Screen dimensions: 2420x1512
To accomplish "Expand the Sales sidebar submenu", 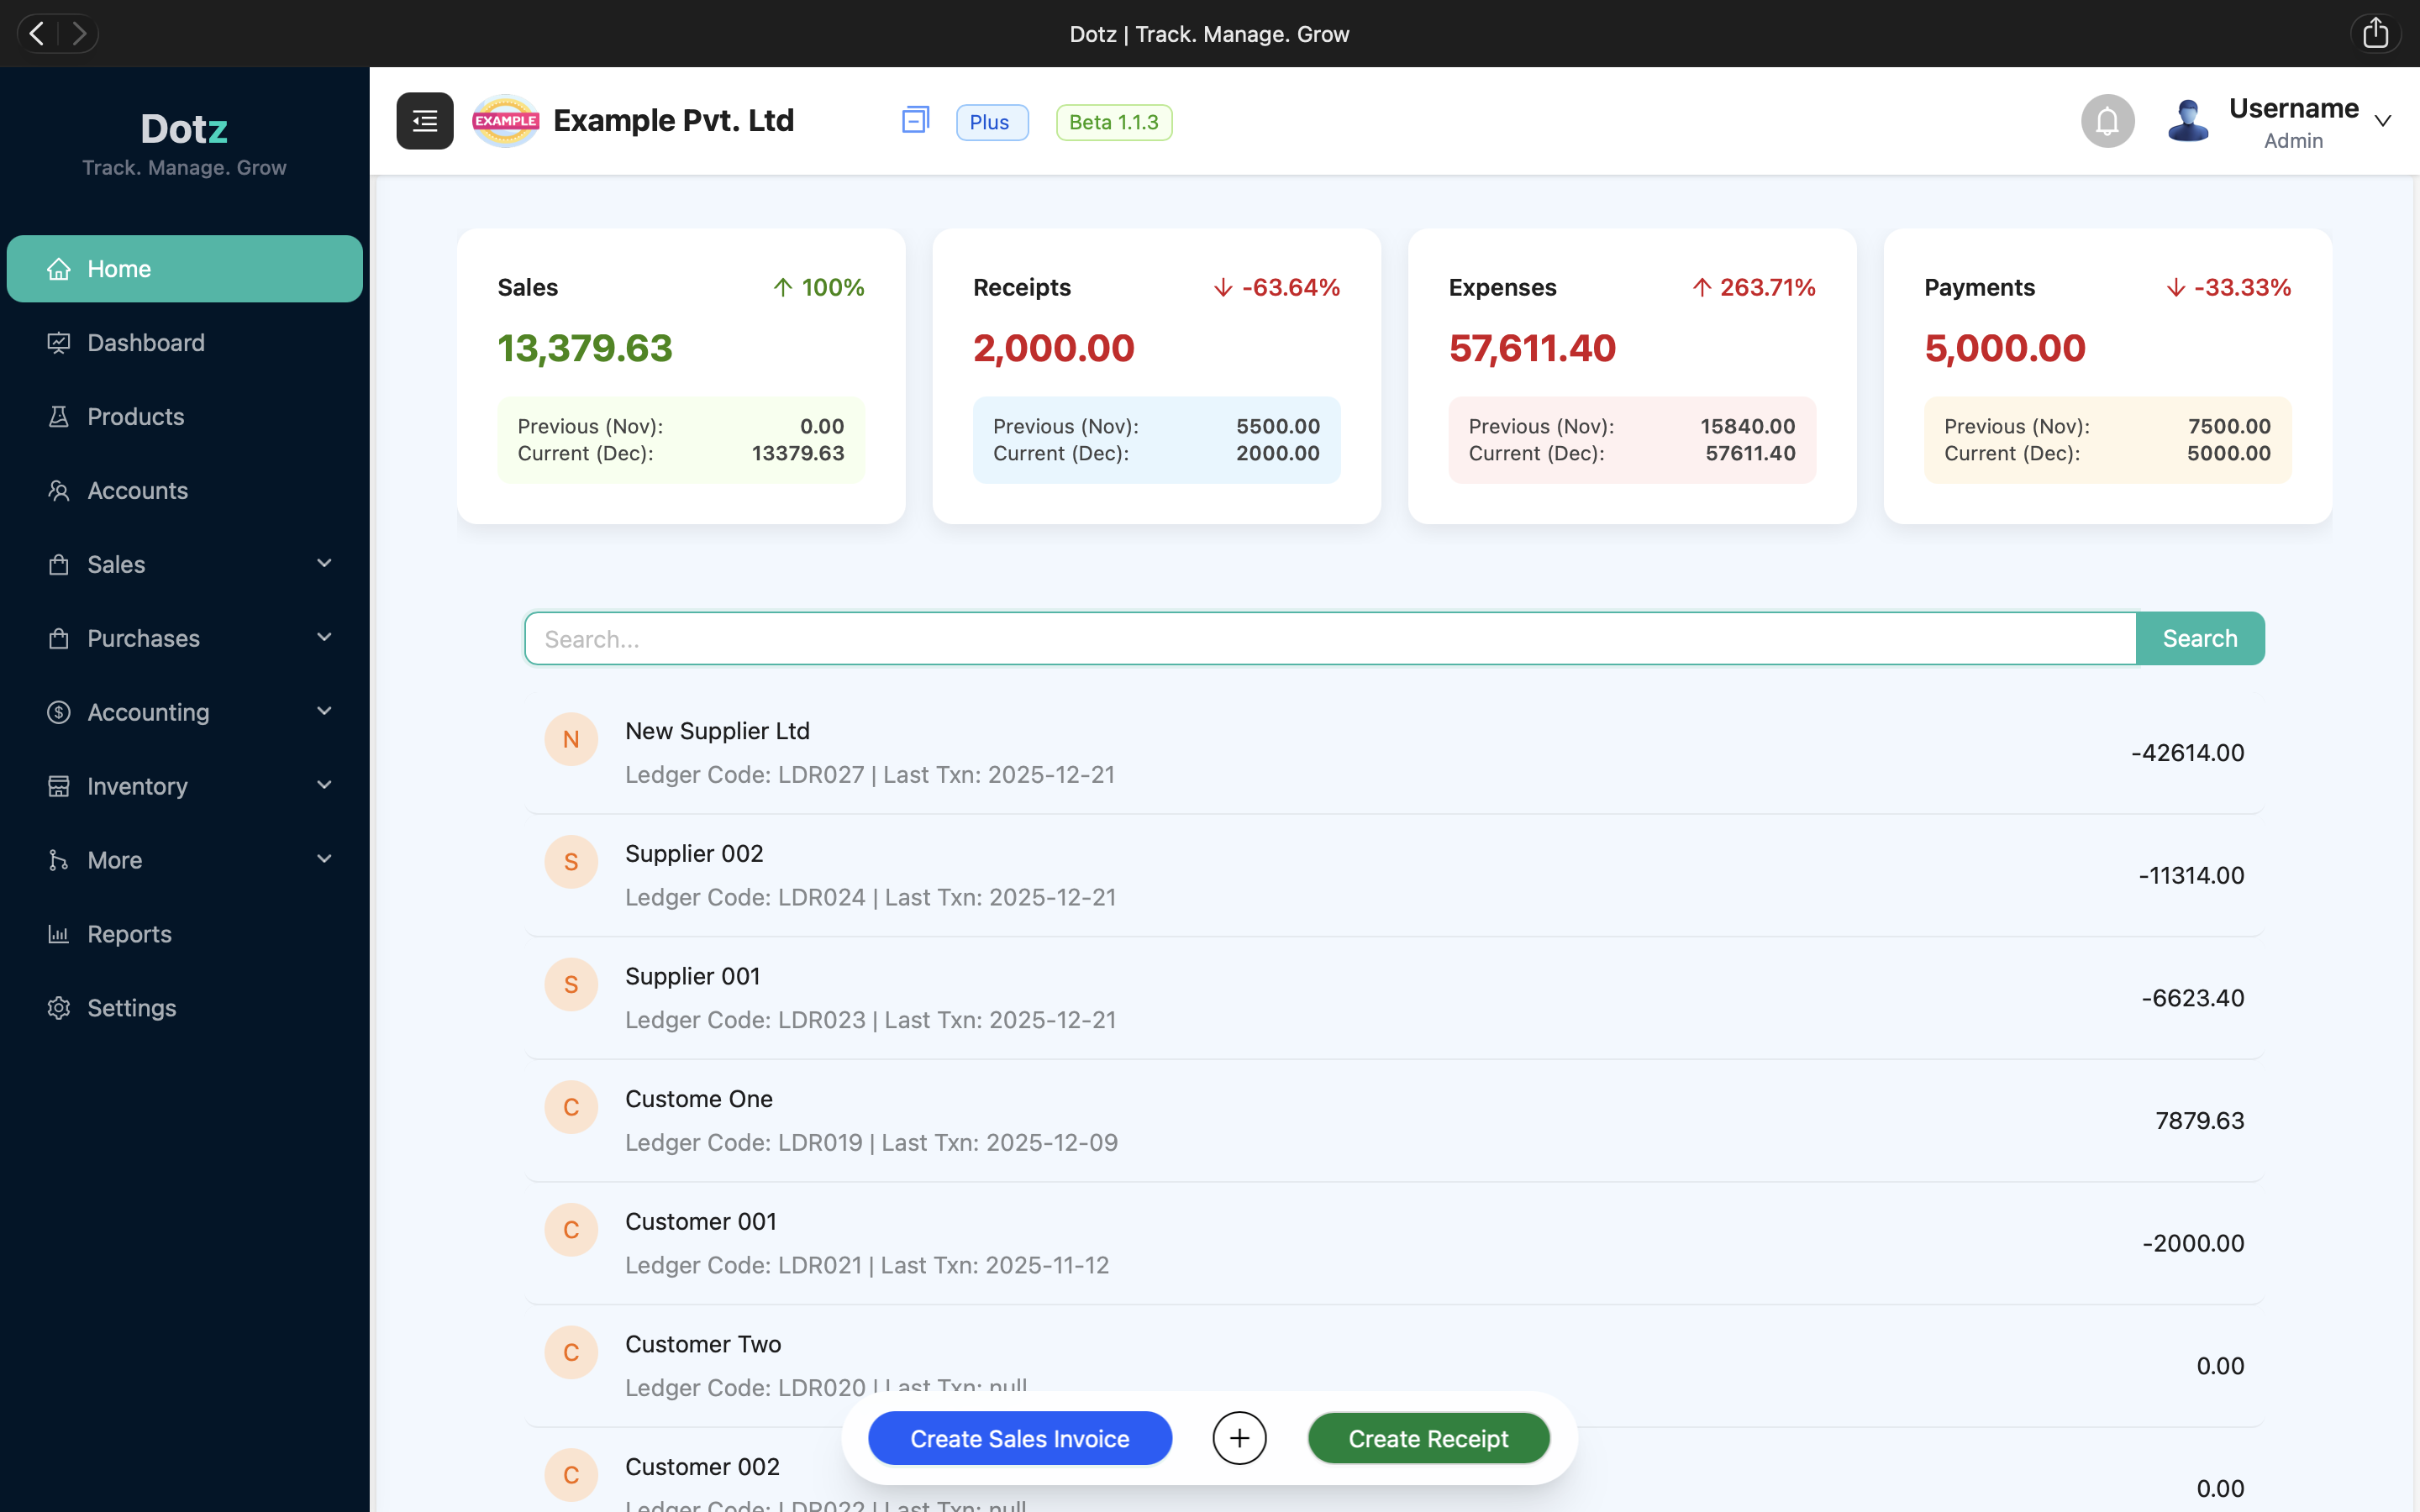I will coord(324,564).
